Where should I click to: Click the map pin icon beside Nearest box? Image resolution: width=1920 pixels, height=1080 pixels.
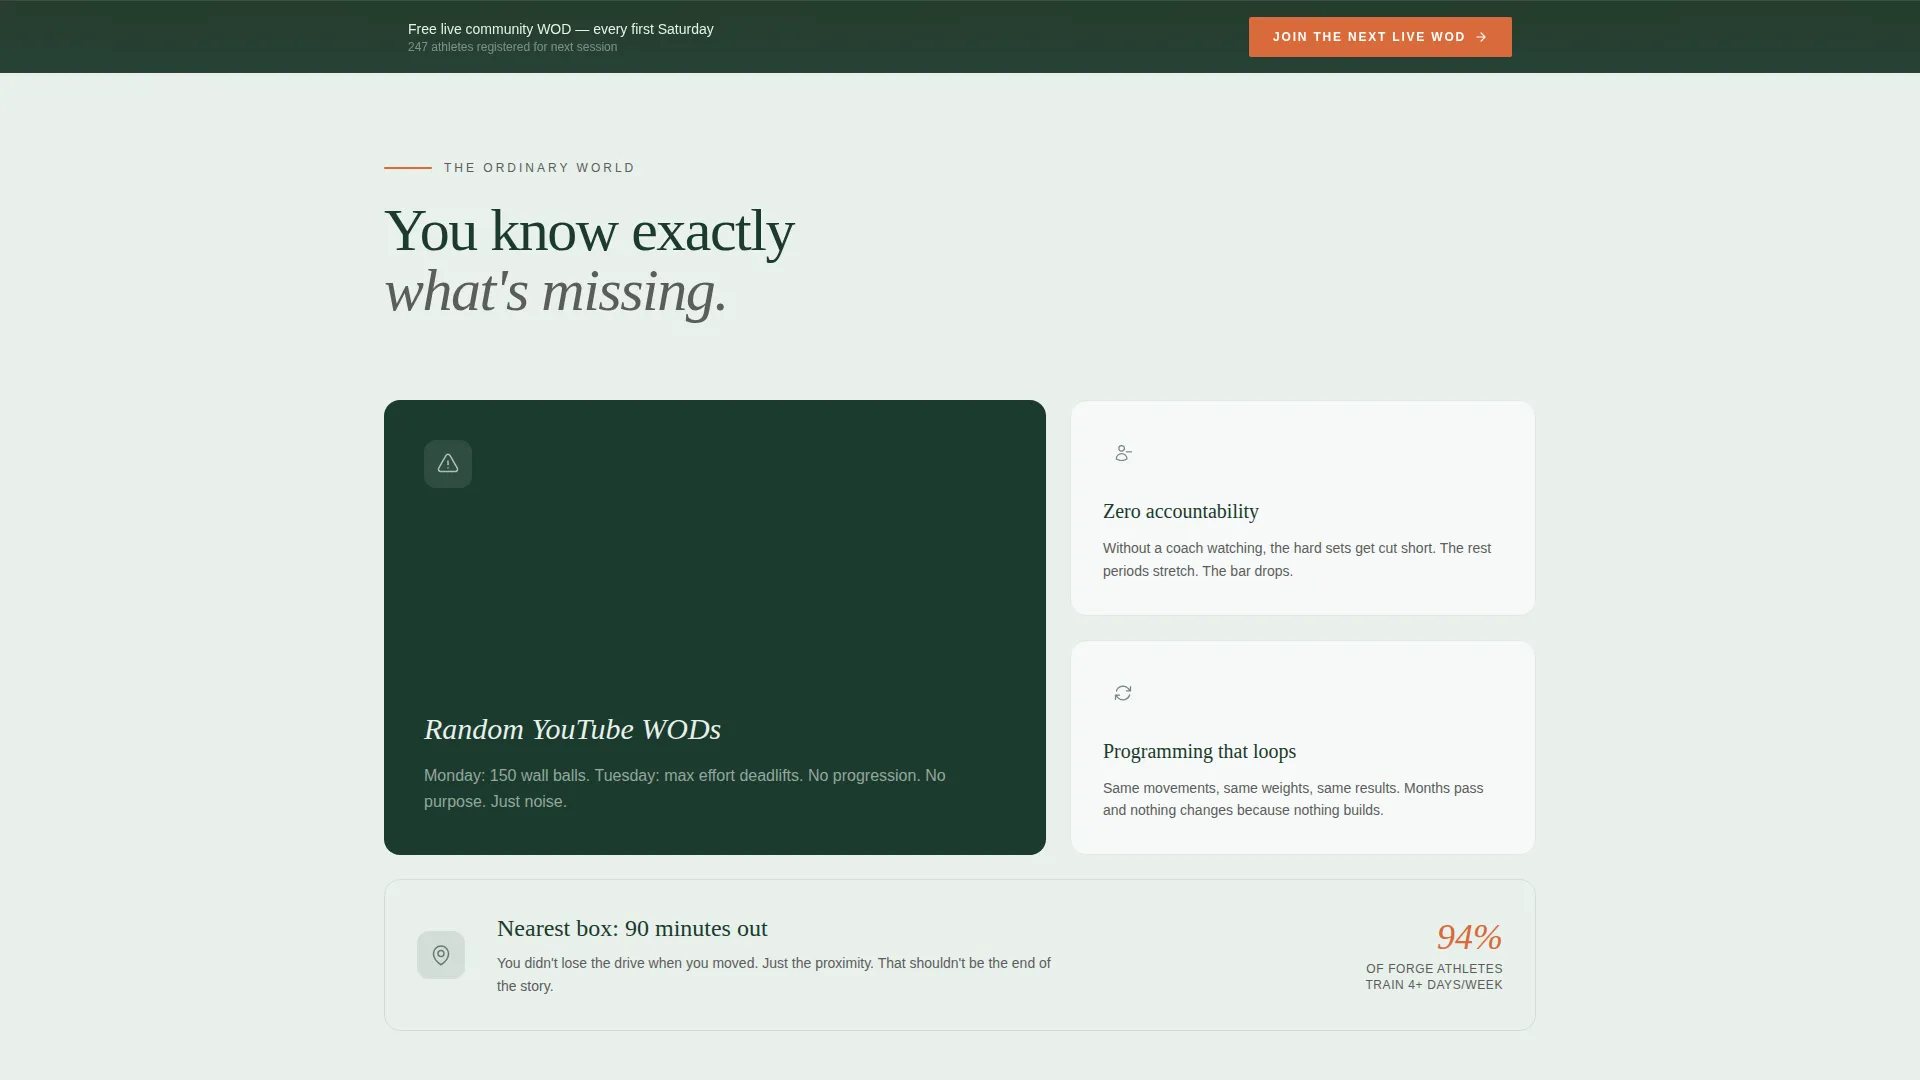[441, 955]
